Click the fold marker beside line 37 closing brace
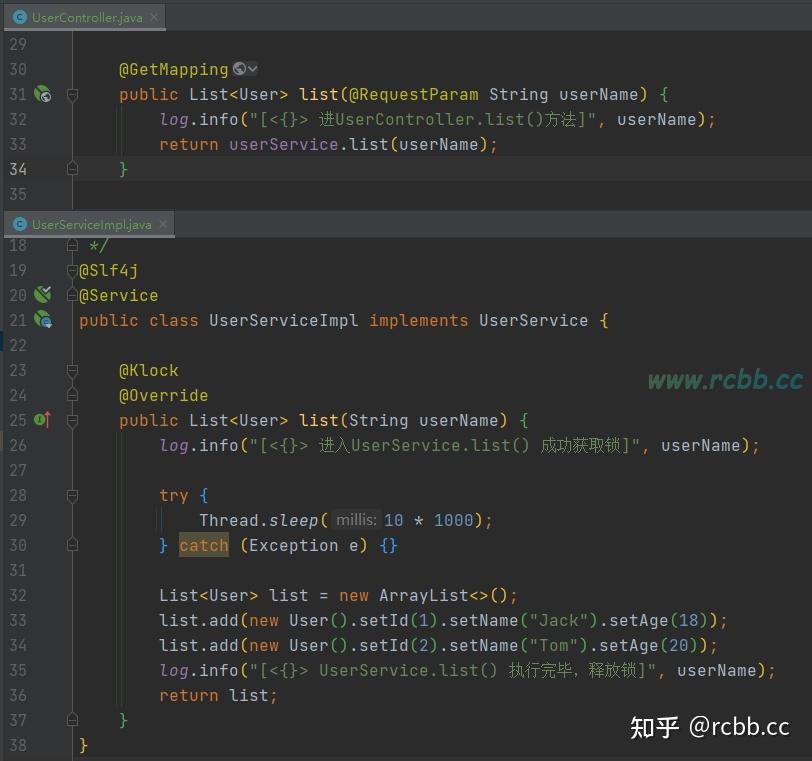This screenshot has height=761, width=812. [71, 720]
